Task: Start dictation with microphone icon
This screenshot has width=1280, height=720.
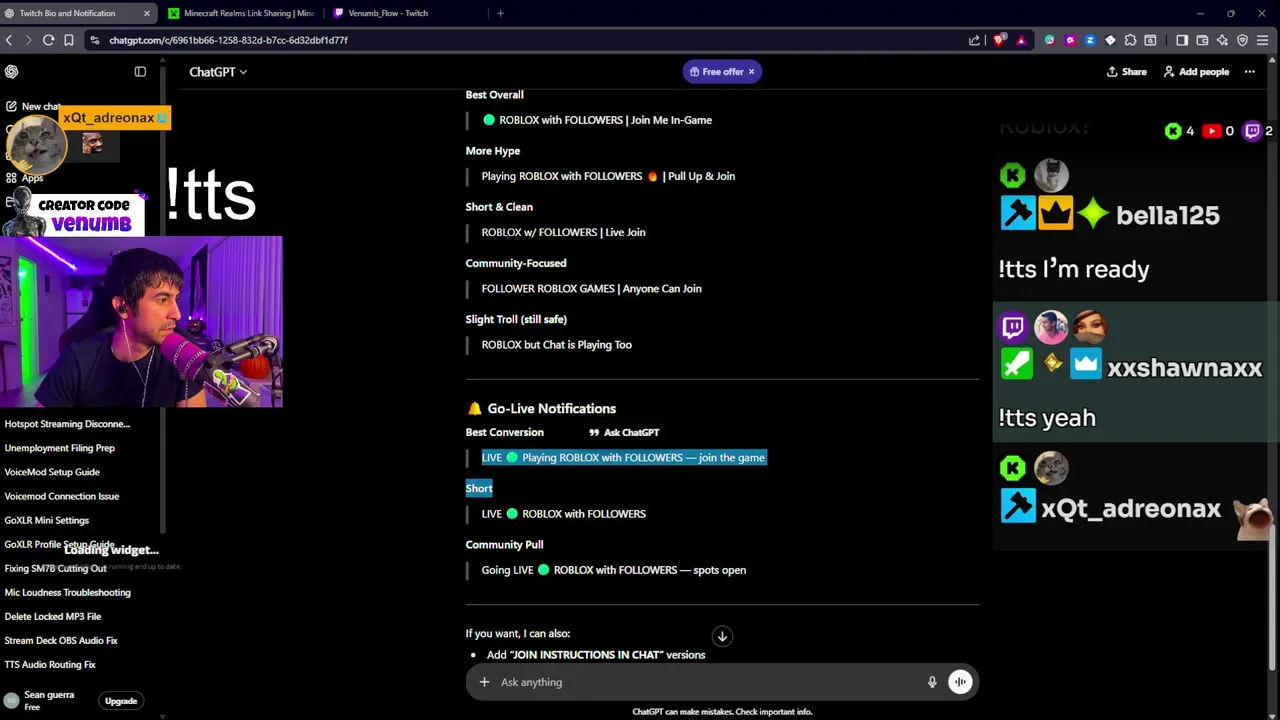Action: [x=932, y=682]
